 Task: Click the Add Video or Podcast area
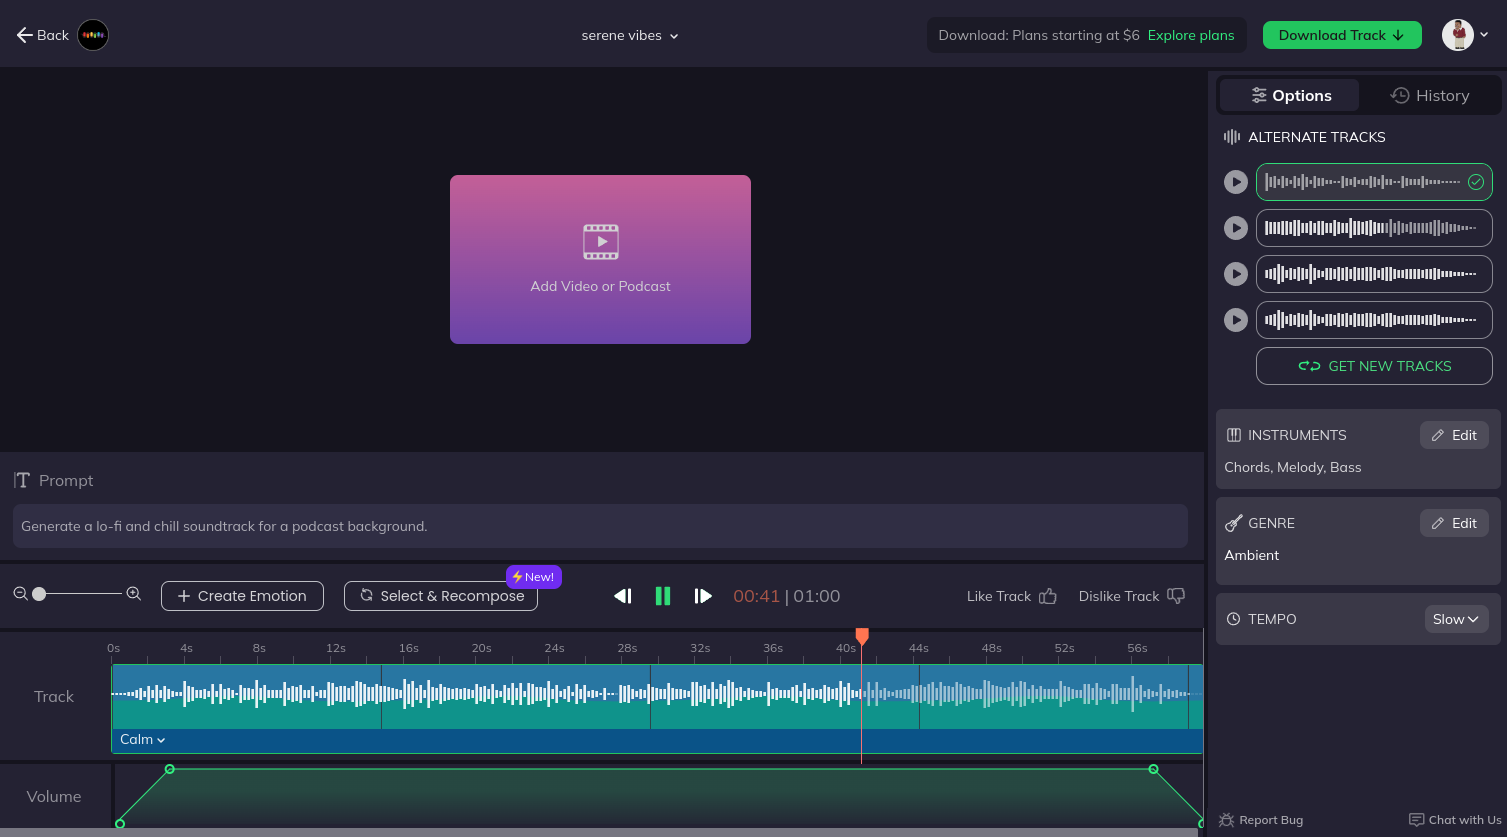point(600,260)
